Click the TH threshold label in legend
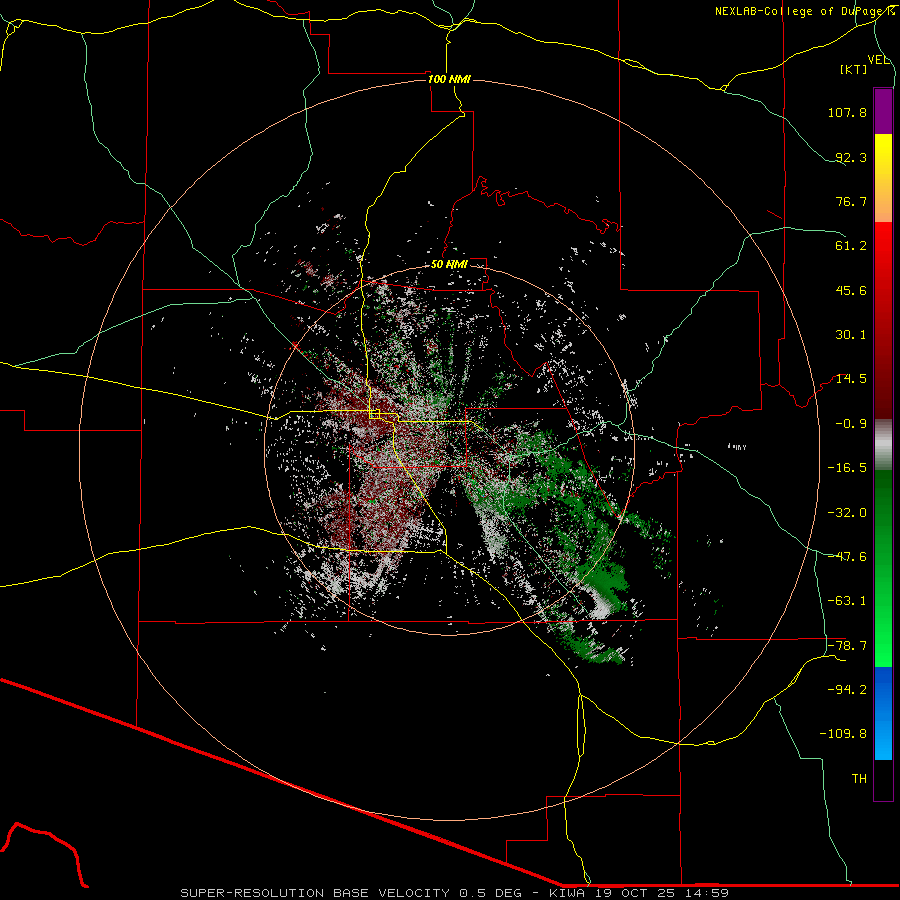 [x=859, y=779]
